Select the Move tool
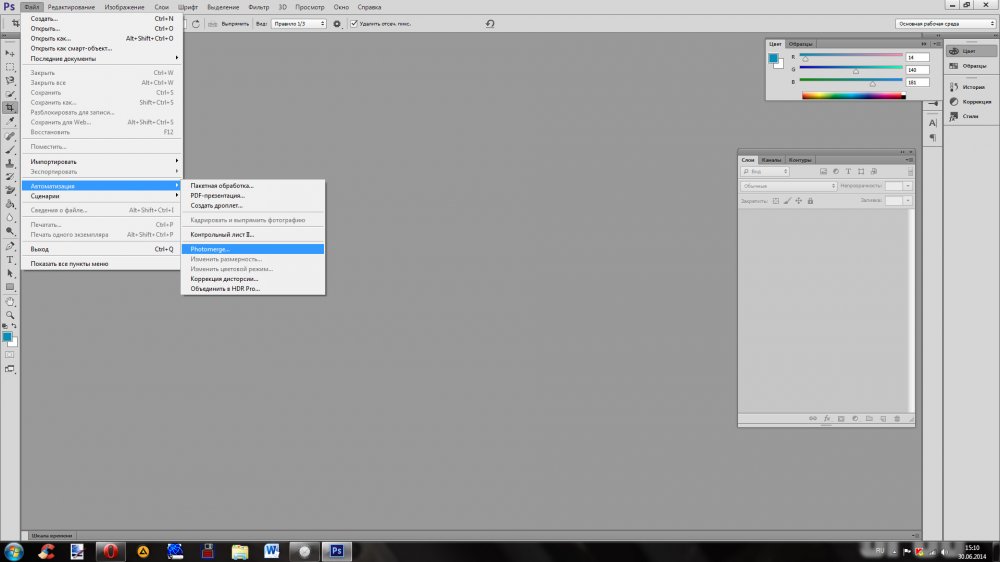This screenshot has width=1000, height=562. pos(10,52)
